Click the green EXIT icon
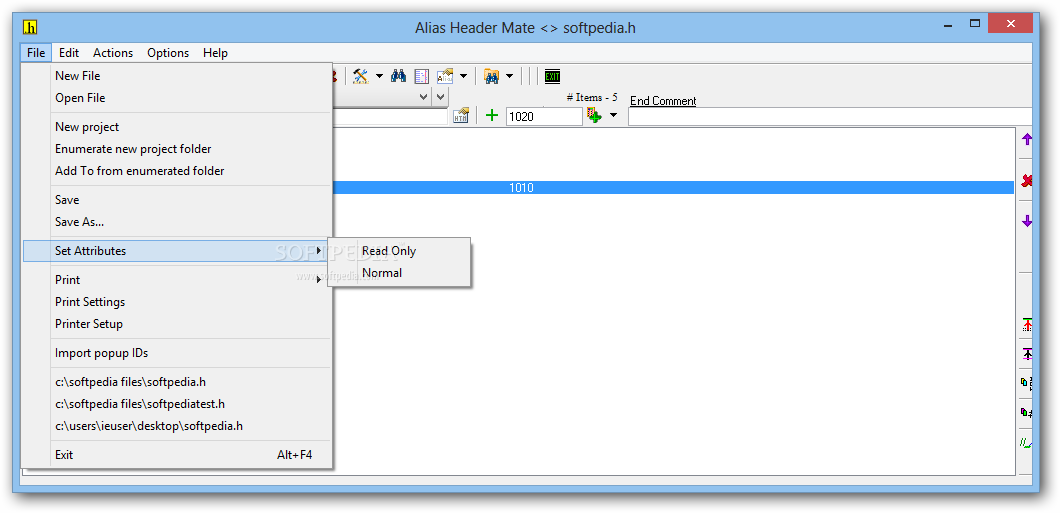Image resolution: width=1060 pixels, height=513 pixels. (553, 76)
